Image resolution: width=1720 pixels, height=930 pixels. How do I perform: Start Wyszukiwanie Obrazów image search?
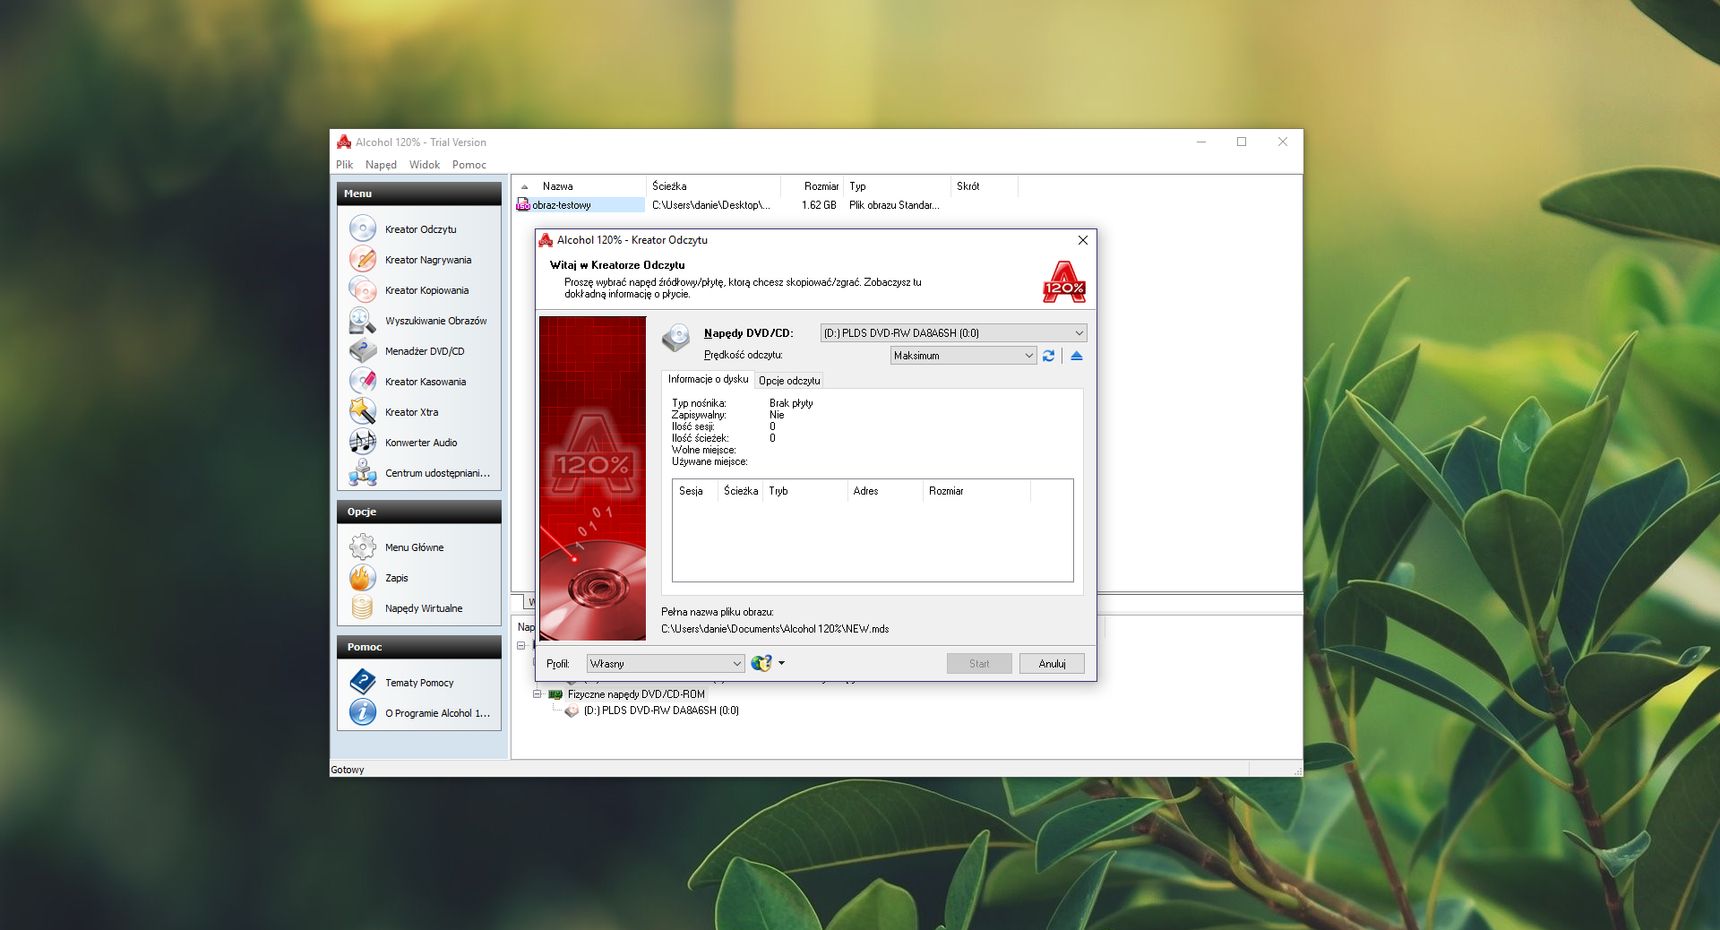coord(435,321)
